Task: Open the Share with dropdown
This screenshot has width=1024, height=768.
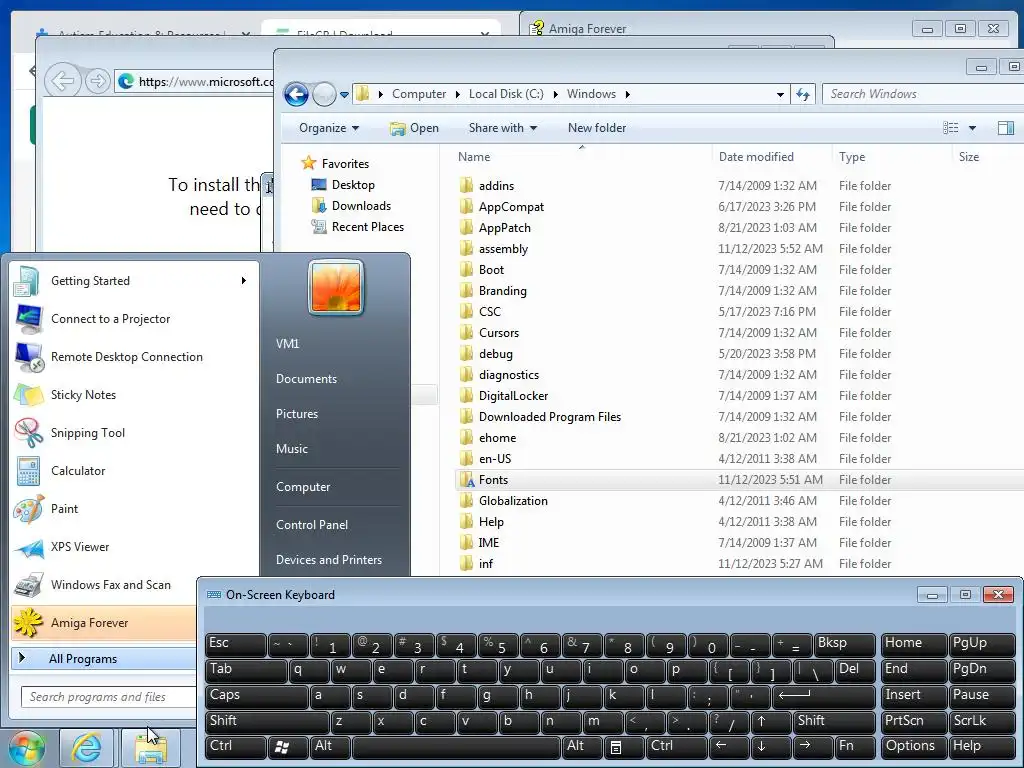Action: click(503, 128)
